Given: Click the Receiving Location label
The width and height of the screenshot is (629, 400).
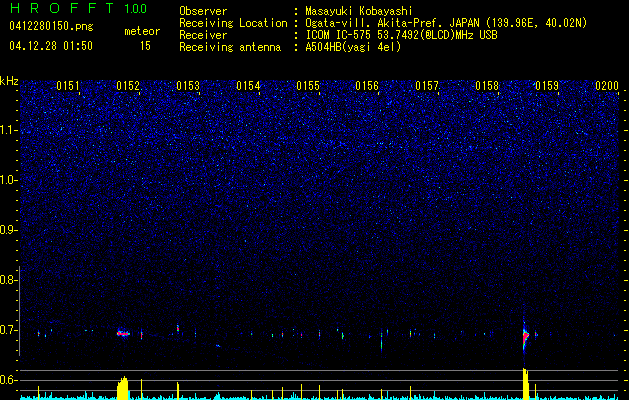Looking at the screenshot, I should click(x=233, y=23).
